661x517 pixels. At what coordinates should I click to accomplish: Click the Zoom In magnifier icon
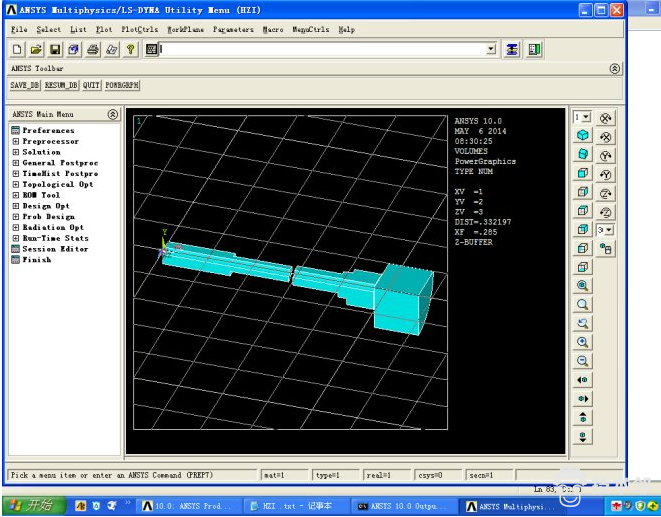pyautogui.click(x=583, y=342)
